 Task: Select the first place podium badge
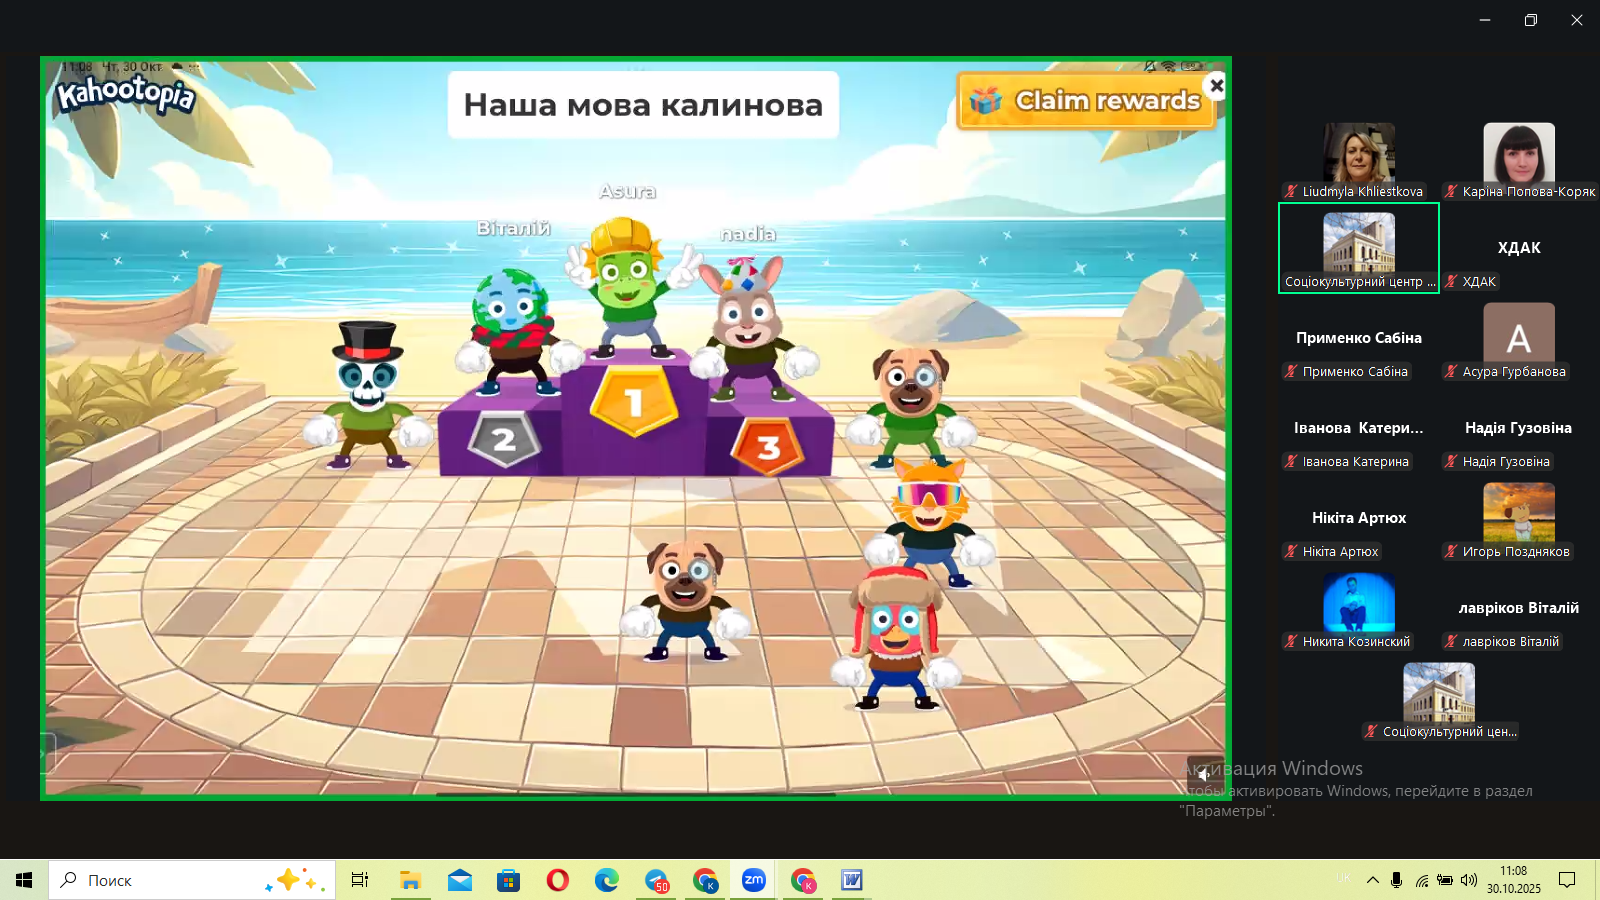pyautogui.click(x=633, y=401)
